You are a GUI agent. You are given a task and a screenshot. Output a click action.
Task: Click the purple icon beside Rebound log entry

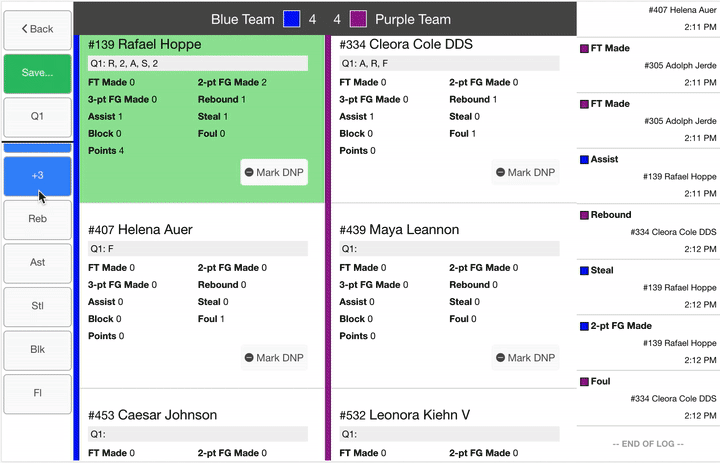[x=584, y=215]
